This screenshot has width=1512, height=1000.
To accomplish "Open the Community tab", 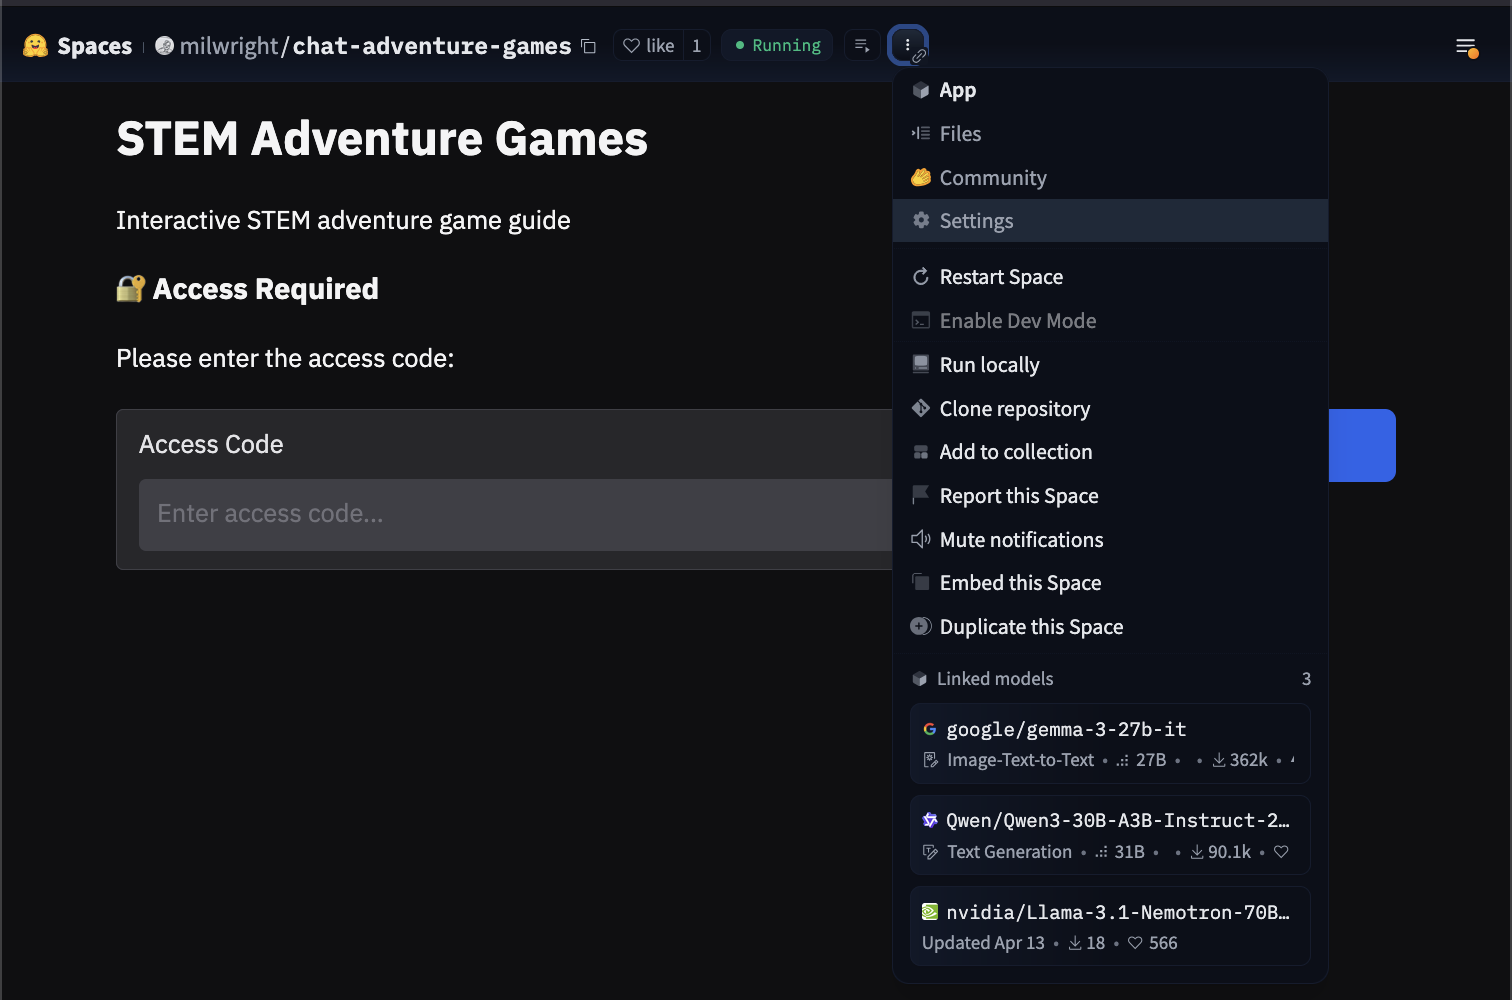I will coord(993,177).
